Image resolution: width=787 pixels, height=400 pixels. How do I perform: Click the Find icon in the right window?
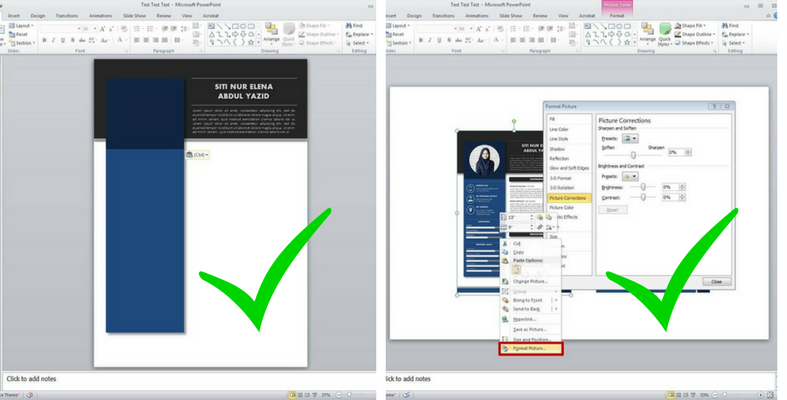coord(725,25)
